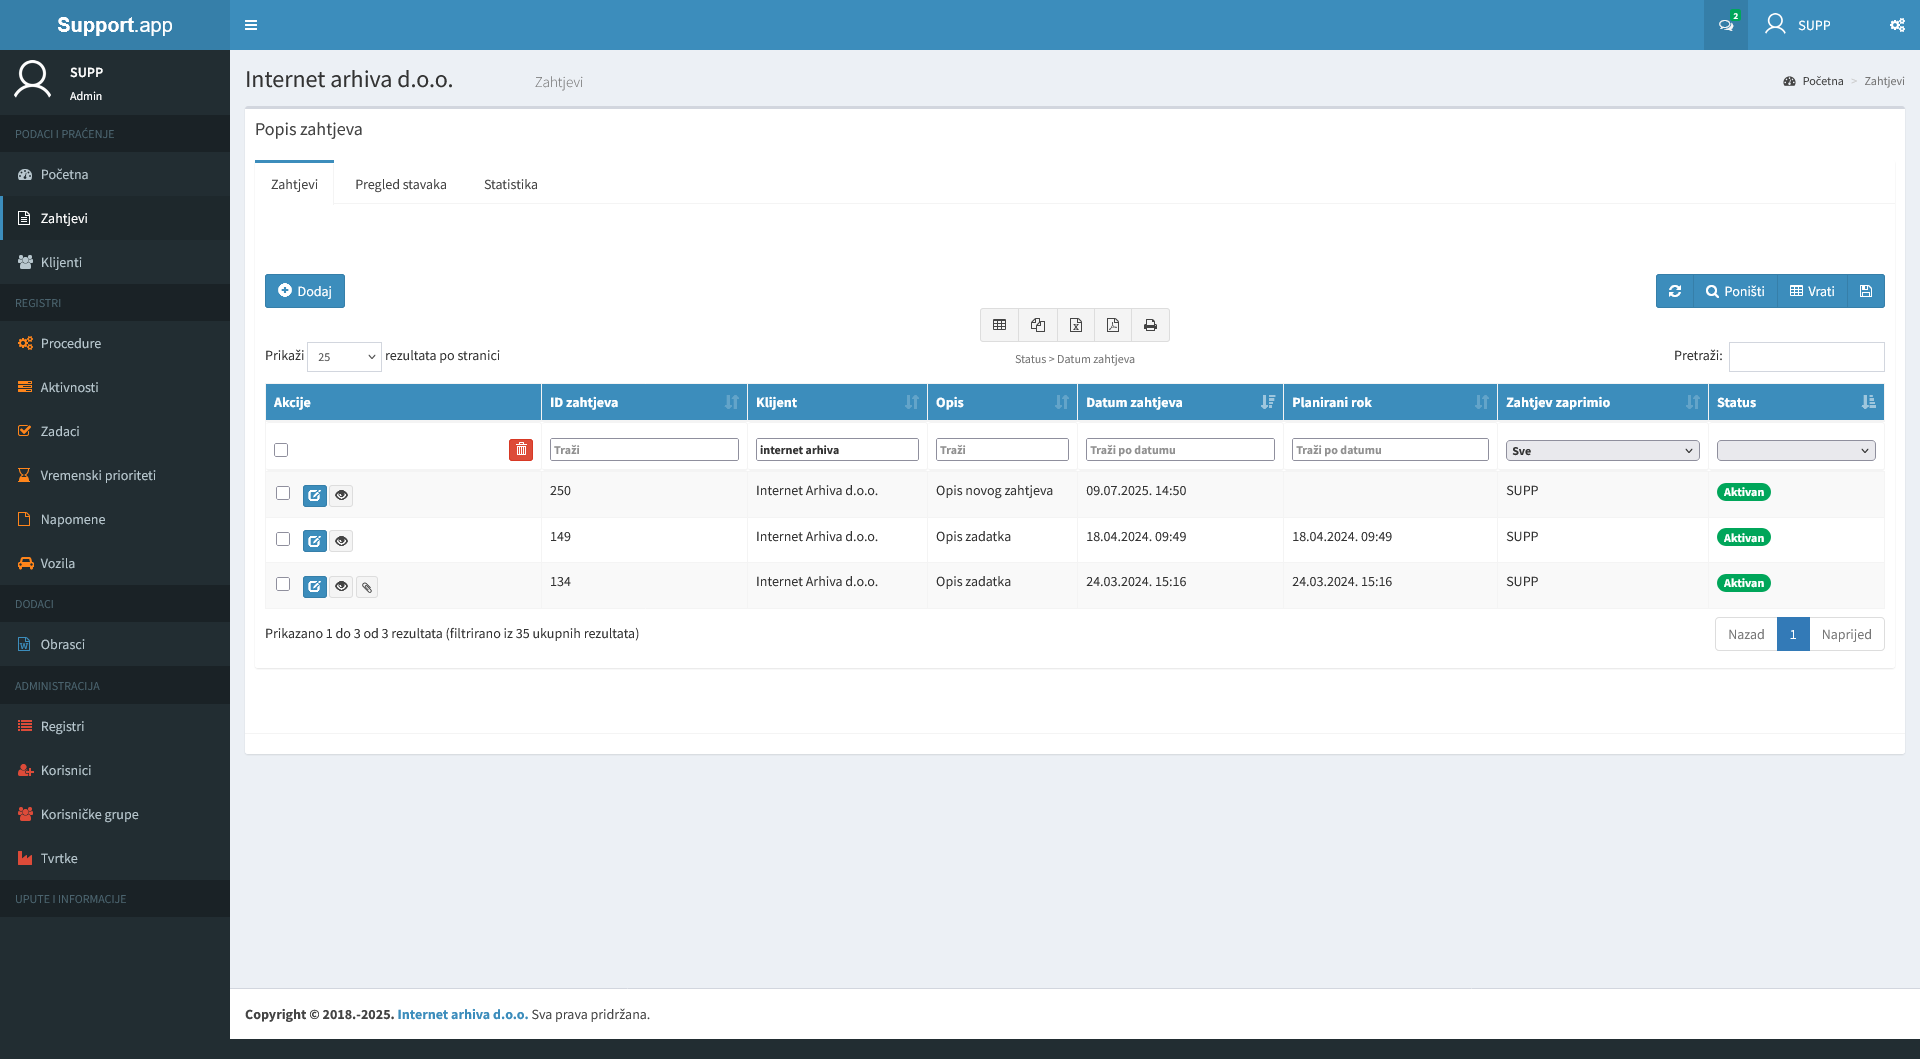Viewport: 1920px width, 1059px height.
Task: Open column visibility table icon
Action: coord(999,325)
